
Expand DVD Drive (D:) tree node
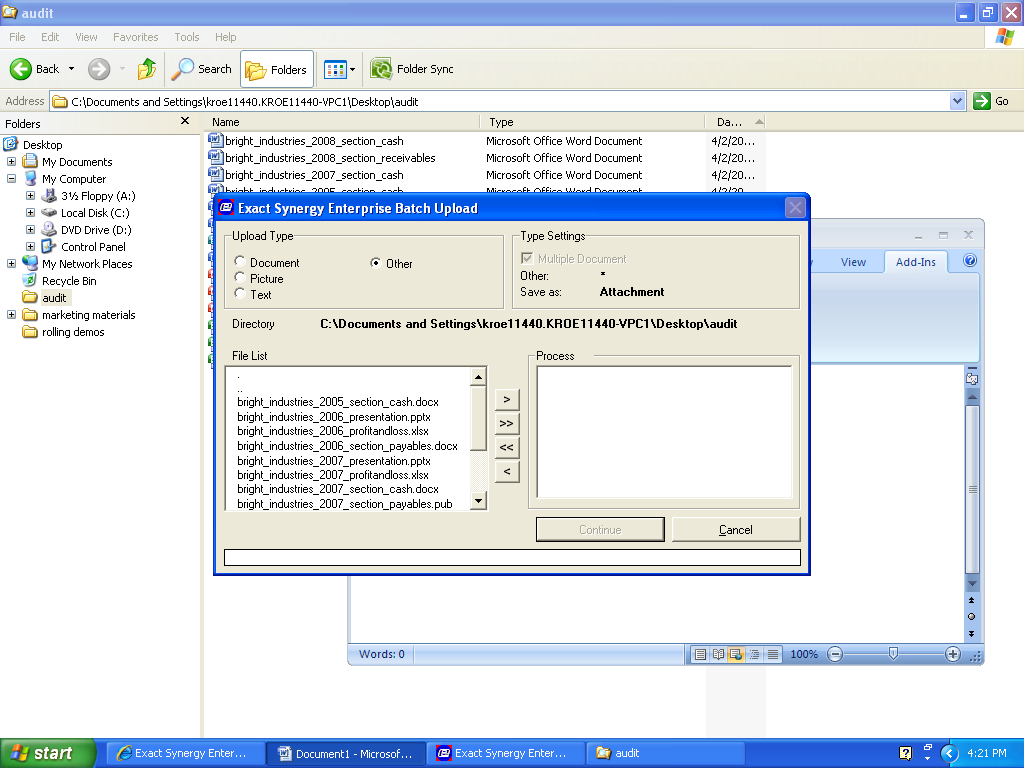tap(30, 229)
